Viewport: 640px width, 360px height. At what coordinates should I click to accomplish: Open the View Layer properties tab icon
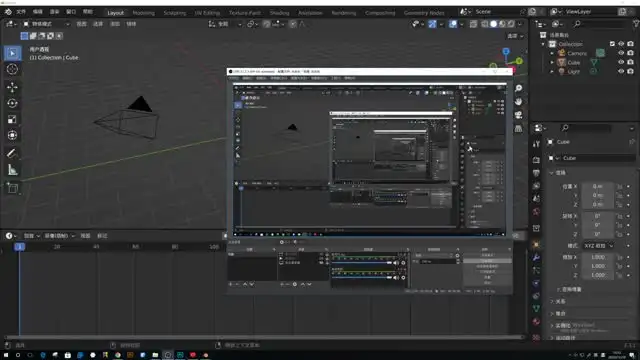point(536,186)
